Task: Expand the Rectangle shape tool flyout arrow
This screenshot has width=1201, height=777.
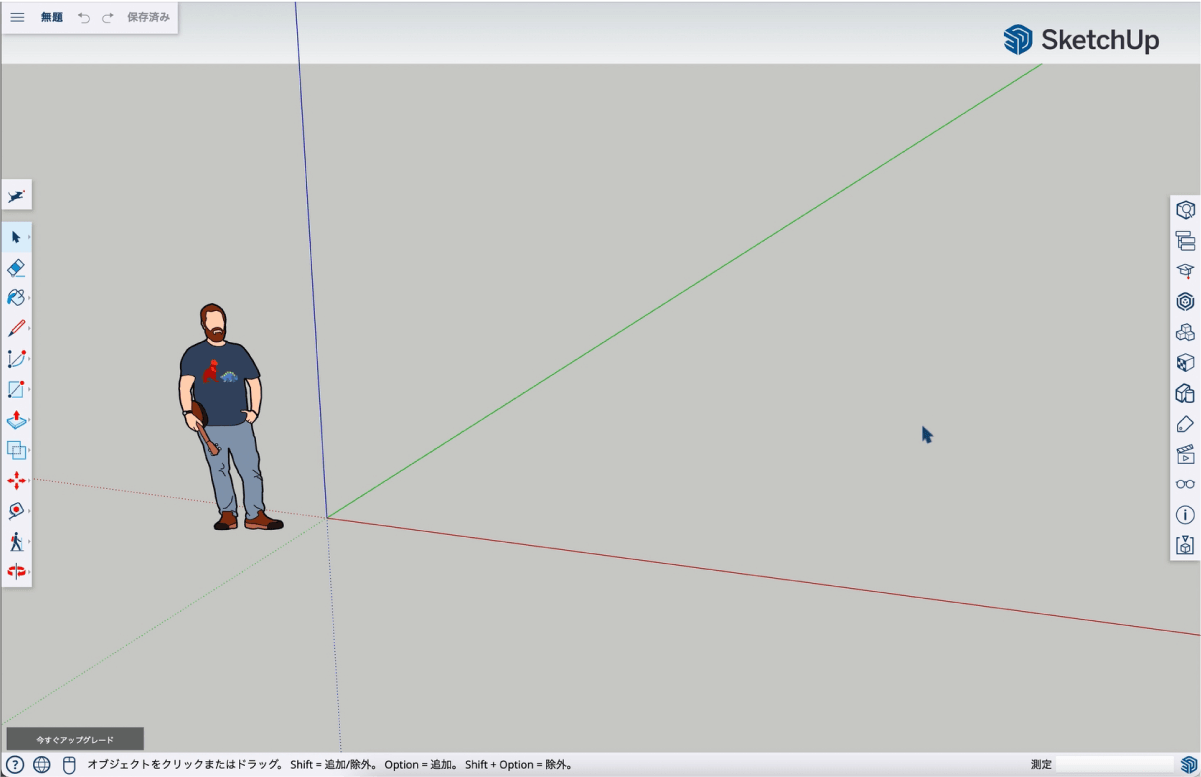Action: (x=29, y=389)
